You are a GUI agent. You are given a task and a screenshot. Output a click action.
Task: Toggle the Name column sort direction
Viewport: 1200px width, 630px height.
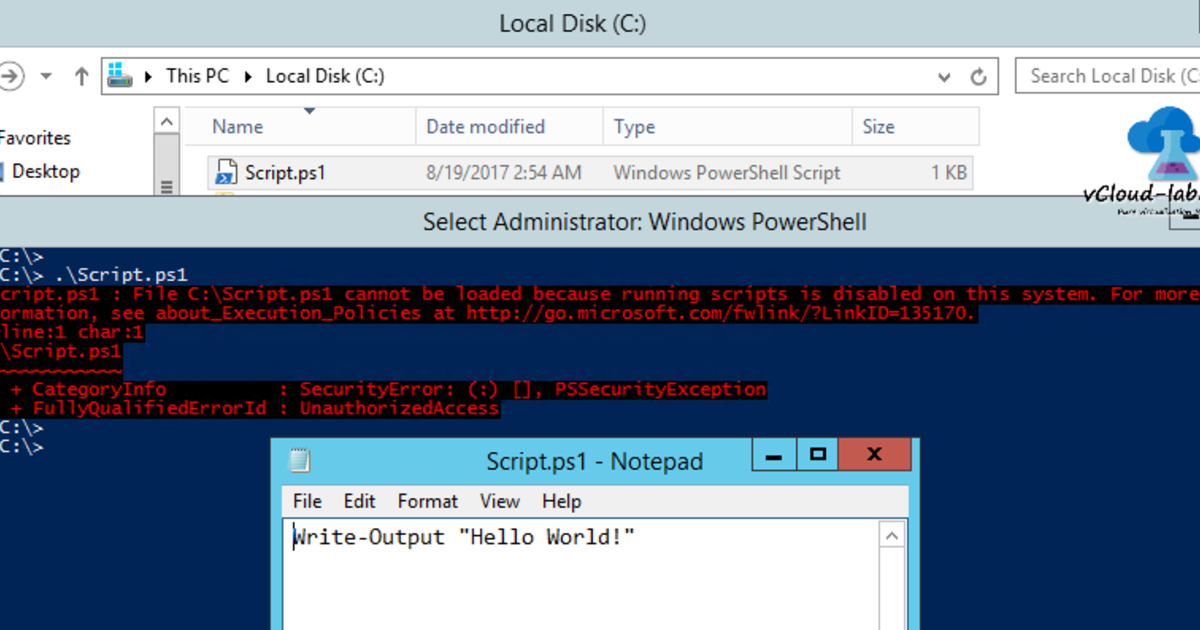click(x=237, y=126)
